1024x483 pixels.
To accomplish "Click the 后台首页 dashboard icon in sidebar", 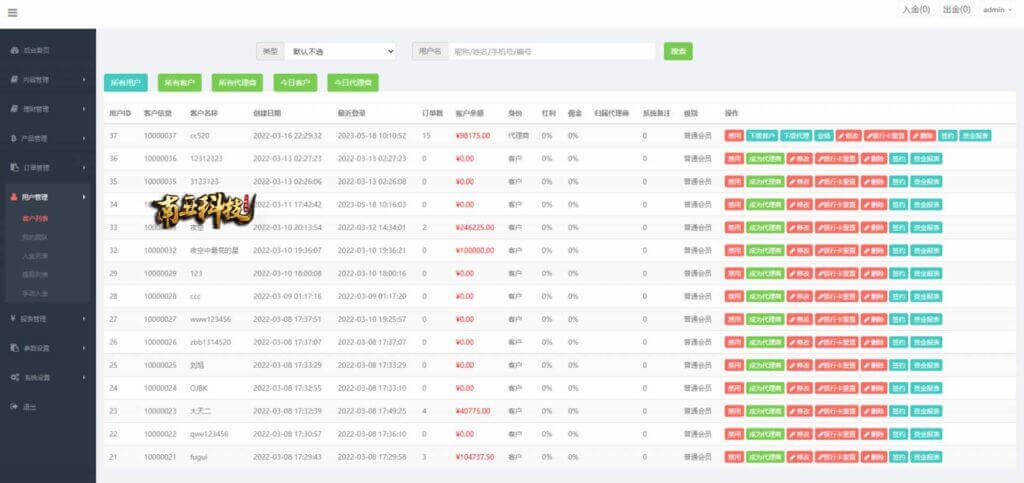I will click(14, 50).
